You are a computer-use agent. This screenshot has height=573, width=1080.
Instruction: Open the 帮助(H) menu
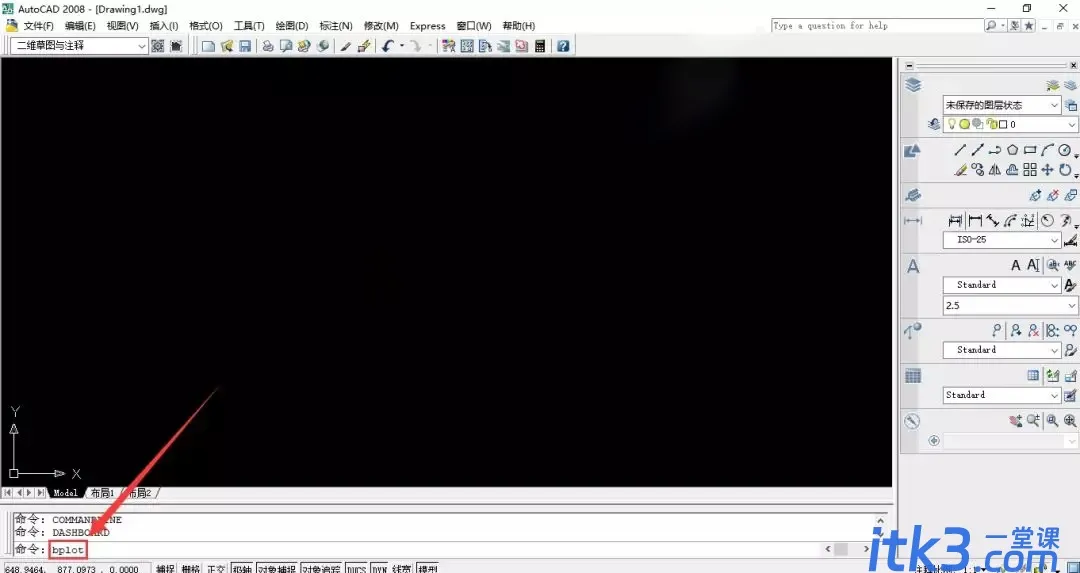pyautogui.click(x=519, y=25)
